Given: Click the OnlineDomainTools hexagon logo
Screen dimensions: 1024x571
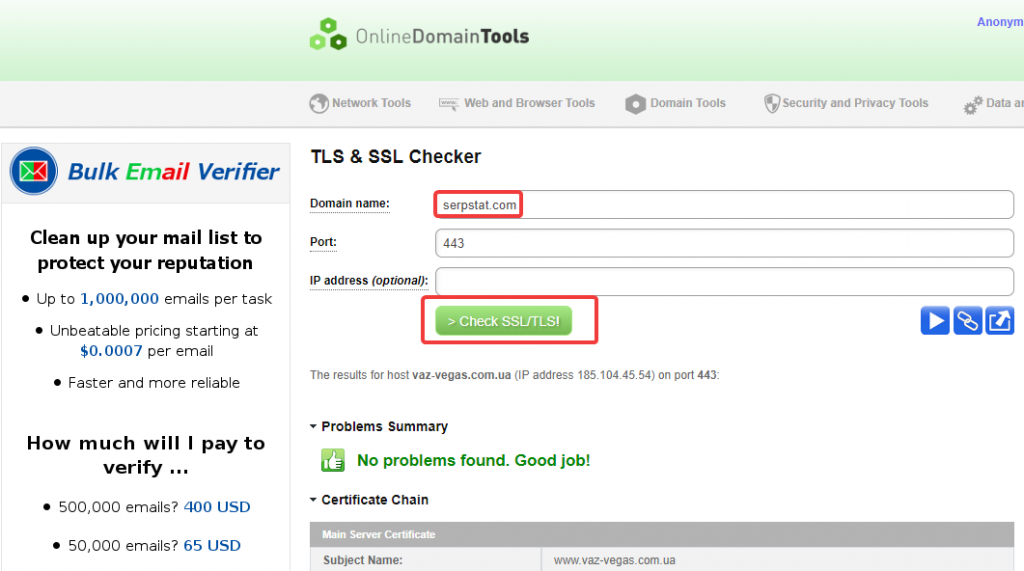Looking at the screenshot, I should (x=327, y=34).
